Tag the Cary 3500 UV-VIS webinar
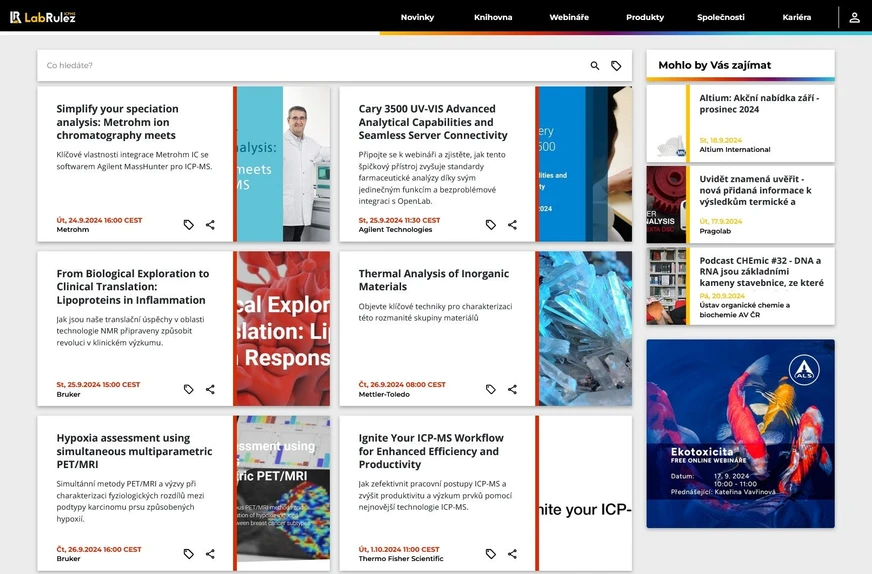 [490, 225]
